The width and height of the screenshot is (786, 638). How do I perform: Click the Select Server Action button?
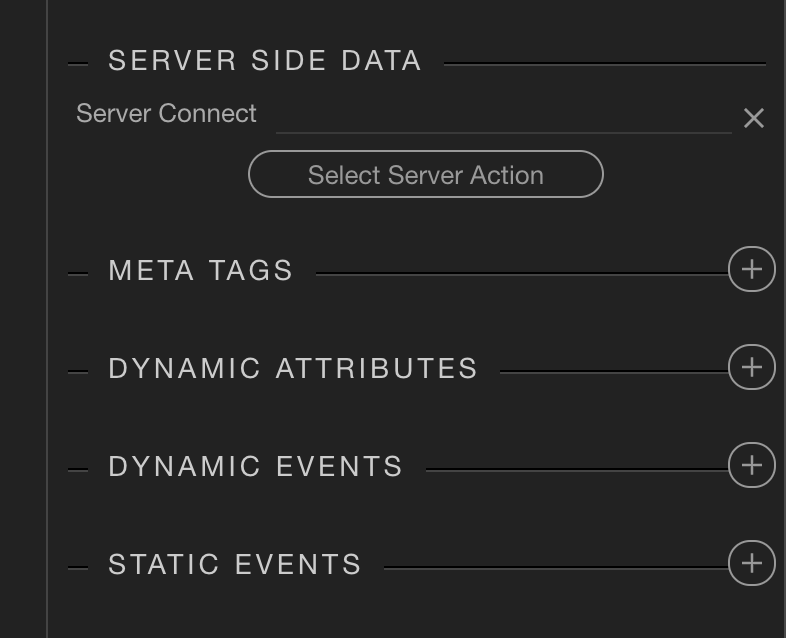pyautogui.click(x=425, y=175)
